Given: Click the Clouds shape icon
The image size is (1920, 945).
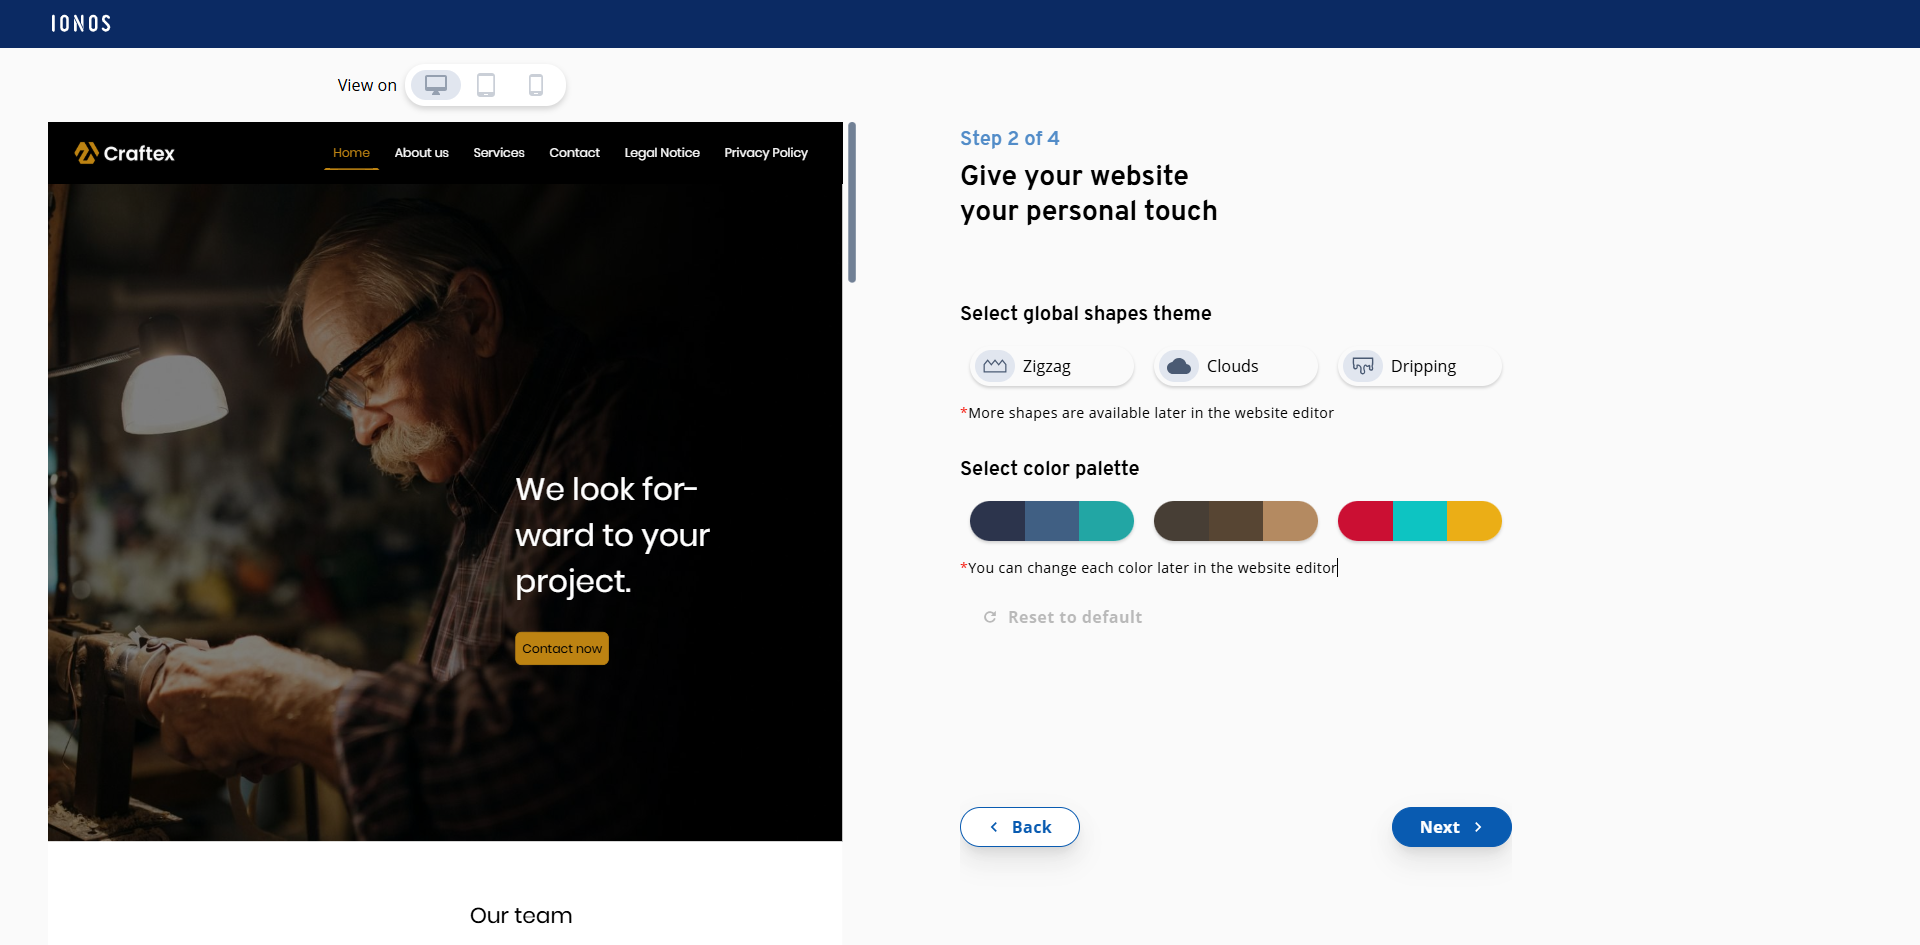Looking at the screenshot, I should (1179, 366).
